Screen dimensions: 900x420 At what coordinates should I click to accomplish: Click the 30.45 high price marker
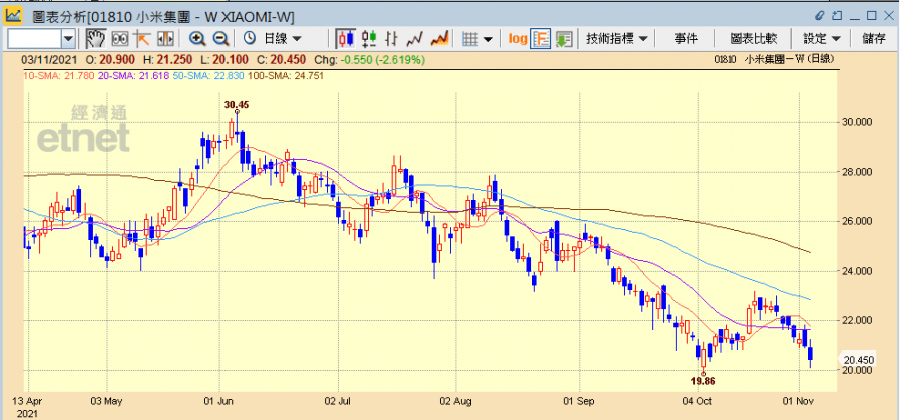(237, 104)
